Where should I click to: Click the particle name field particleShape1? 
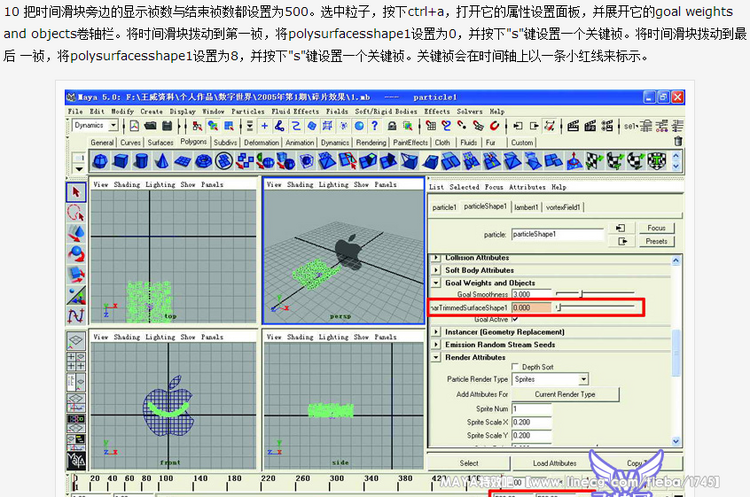(x=558, y=234)
